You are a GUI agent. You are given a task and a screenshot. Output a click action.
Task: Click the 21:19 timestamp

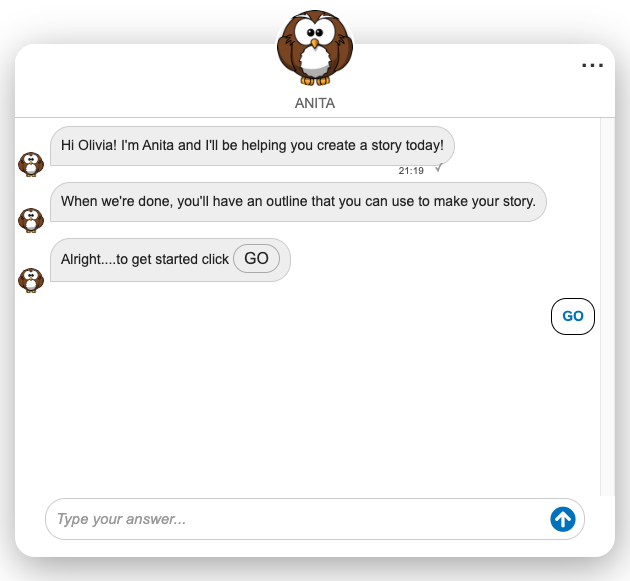click(411, 171)
